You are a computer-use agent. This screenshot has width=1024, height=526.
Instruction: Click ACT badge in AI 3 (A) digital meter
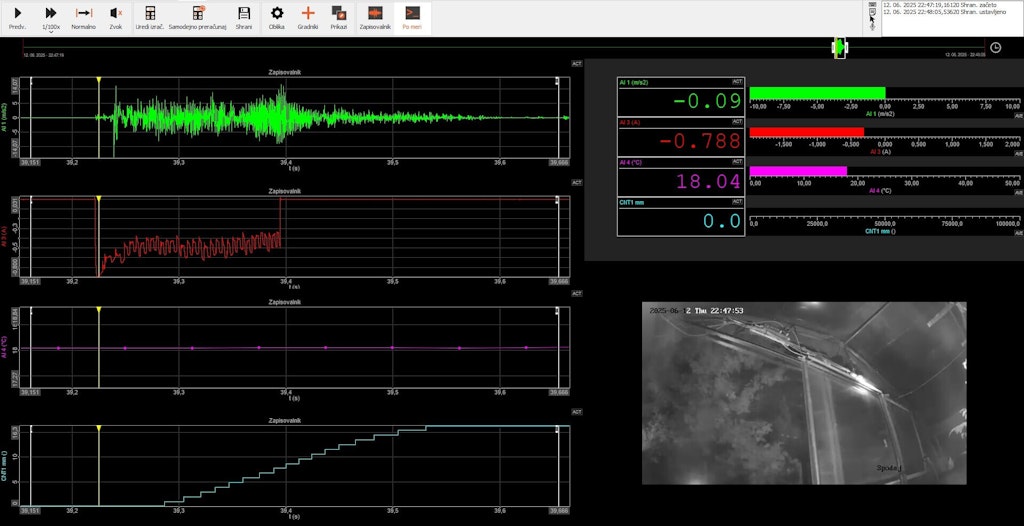[737, 122]
